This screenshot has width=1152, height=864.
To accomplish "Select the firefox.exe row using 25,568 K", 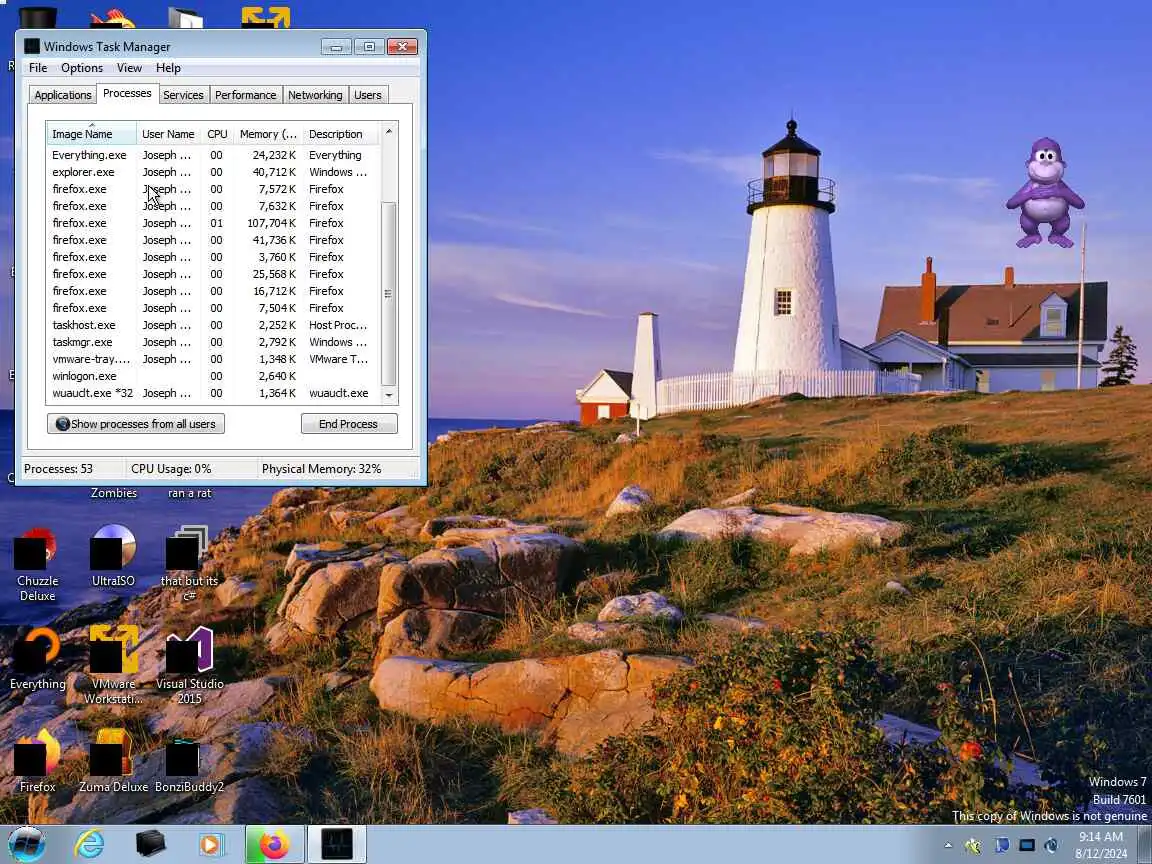I will (213, 274).
